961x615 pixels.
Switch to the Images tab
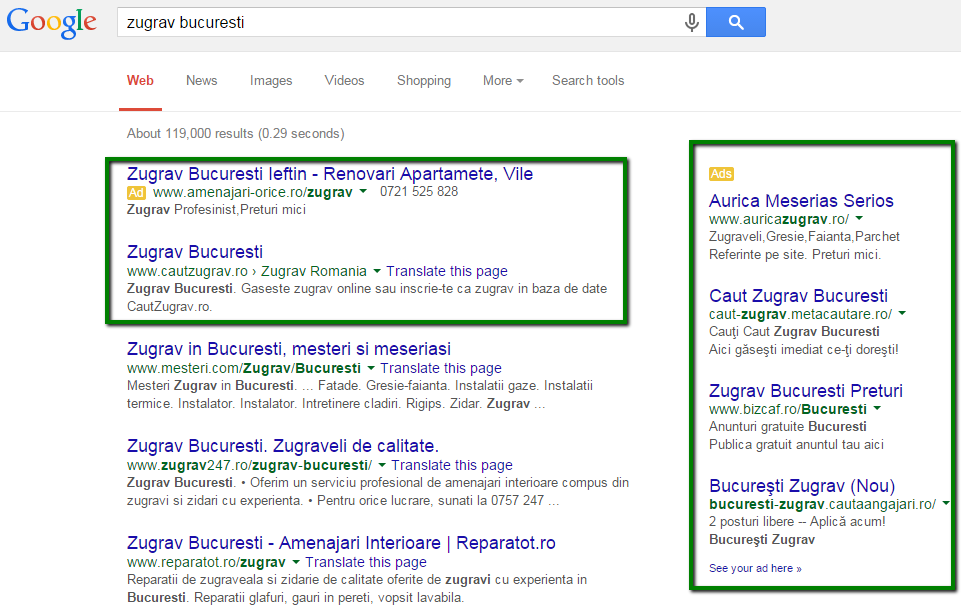tap(271, 81)
